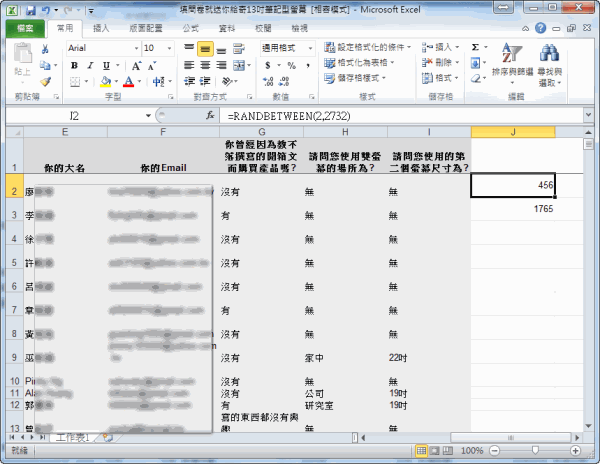Apply the yellow fill color swatch
Viewport: 600px width, 464px height.
click(x=106, y=81)
